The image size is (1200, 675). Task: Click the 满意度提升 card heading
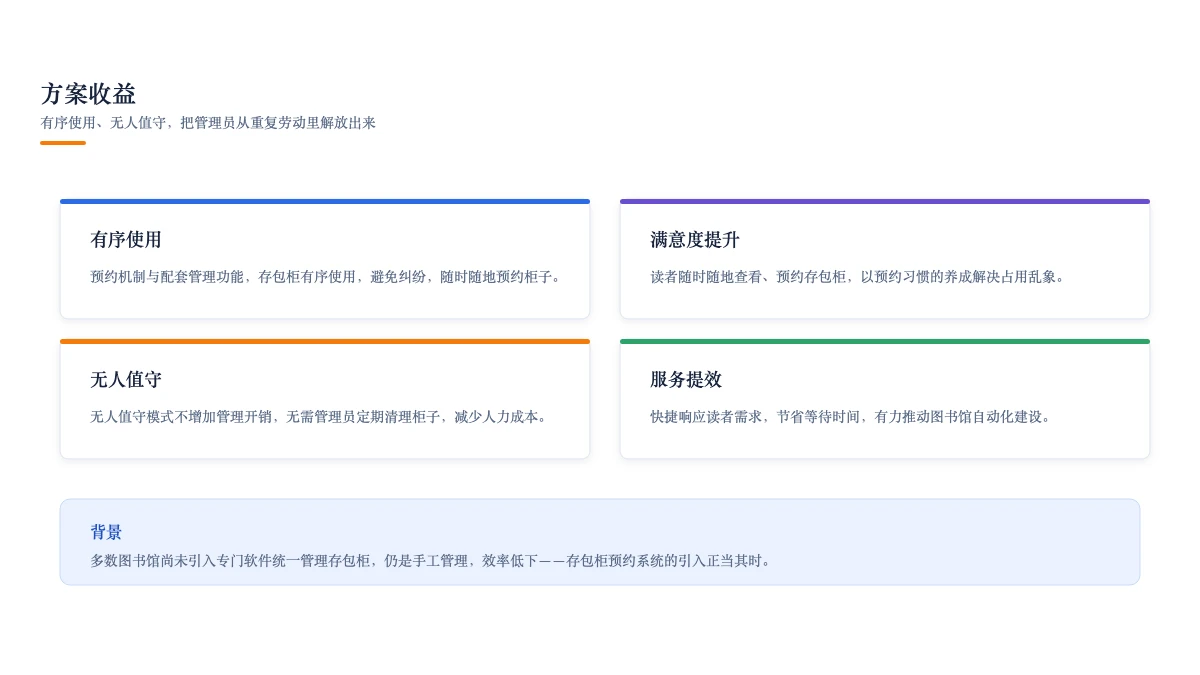coord(695,240)
